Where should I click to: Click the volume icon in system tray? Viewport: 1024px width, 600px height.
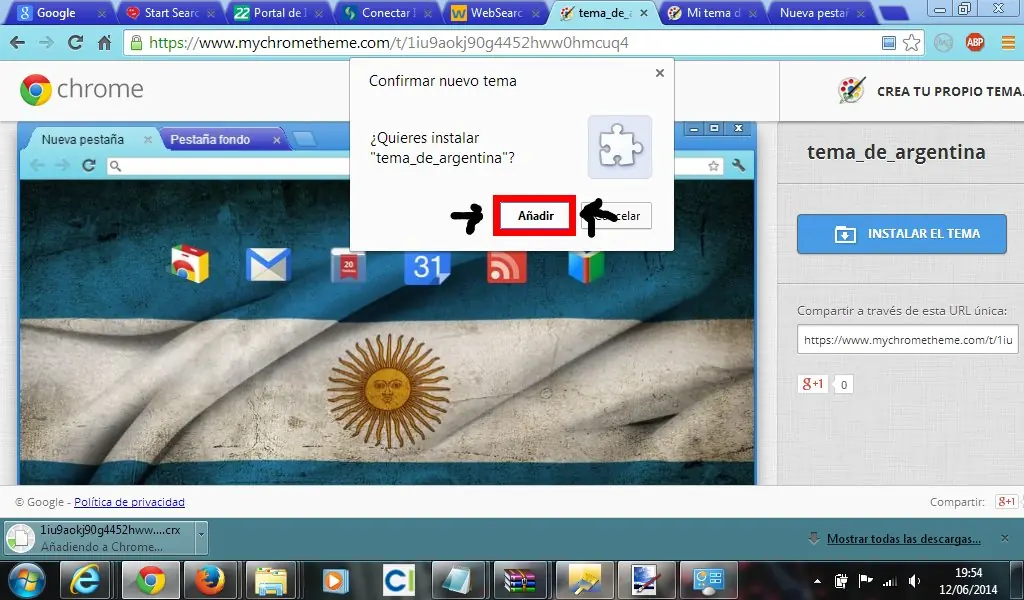[914, 580]
